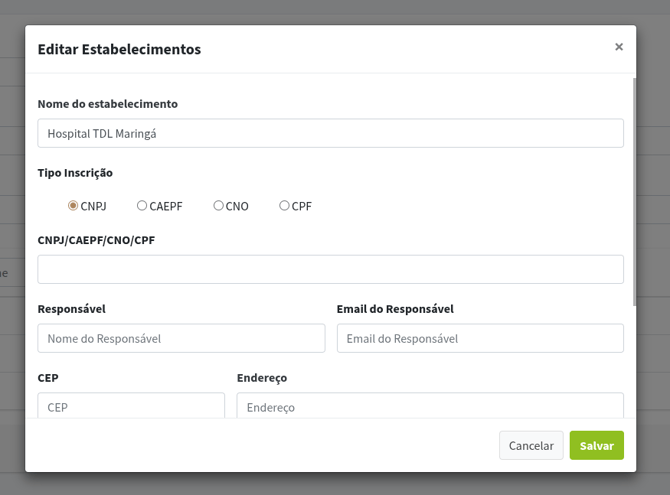
Task: Select the CNPJ radio option
Action: click(73, 206)
